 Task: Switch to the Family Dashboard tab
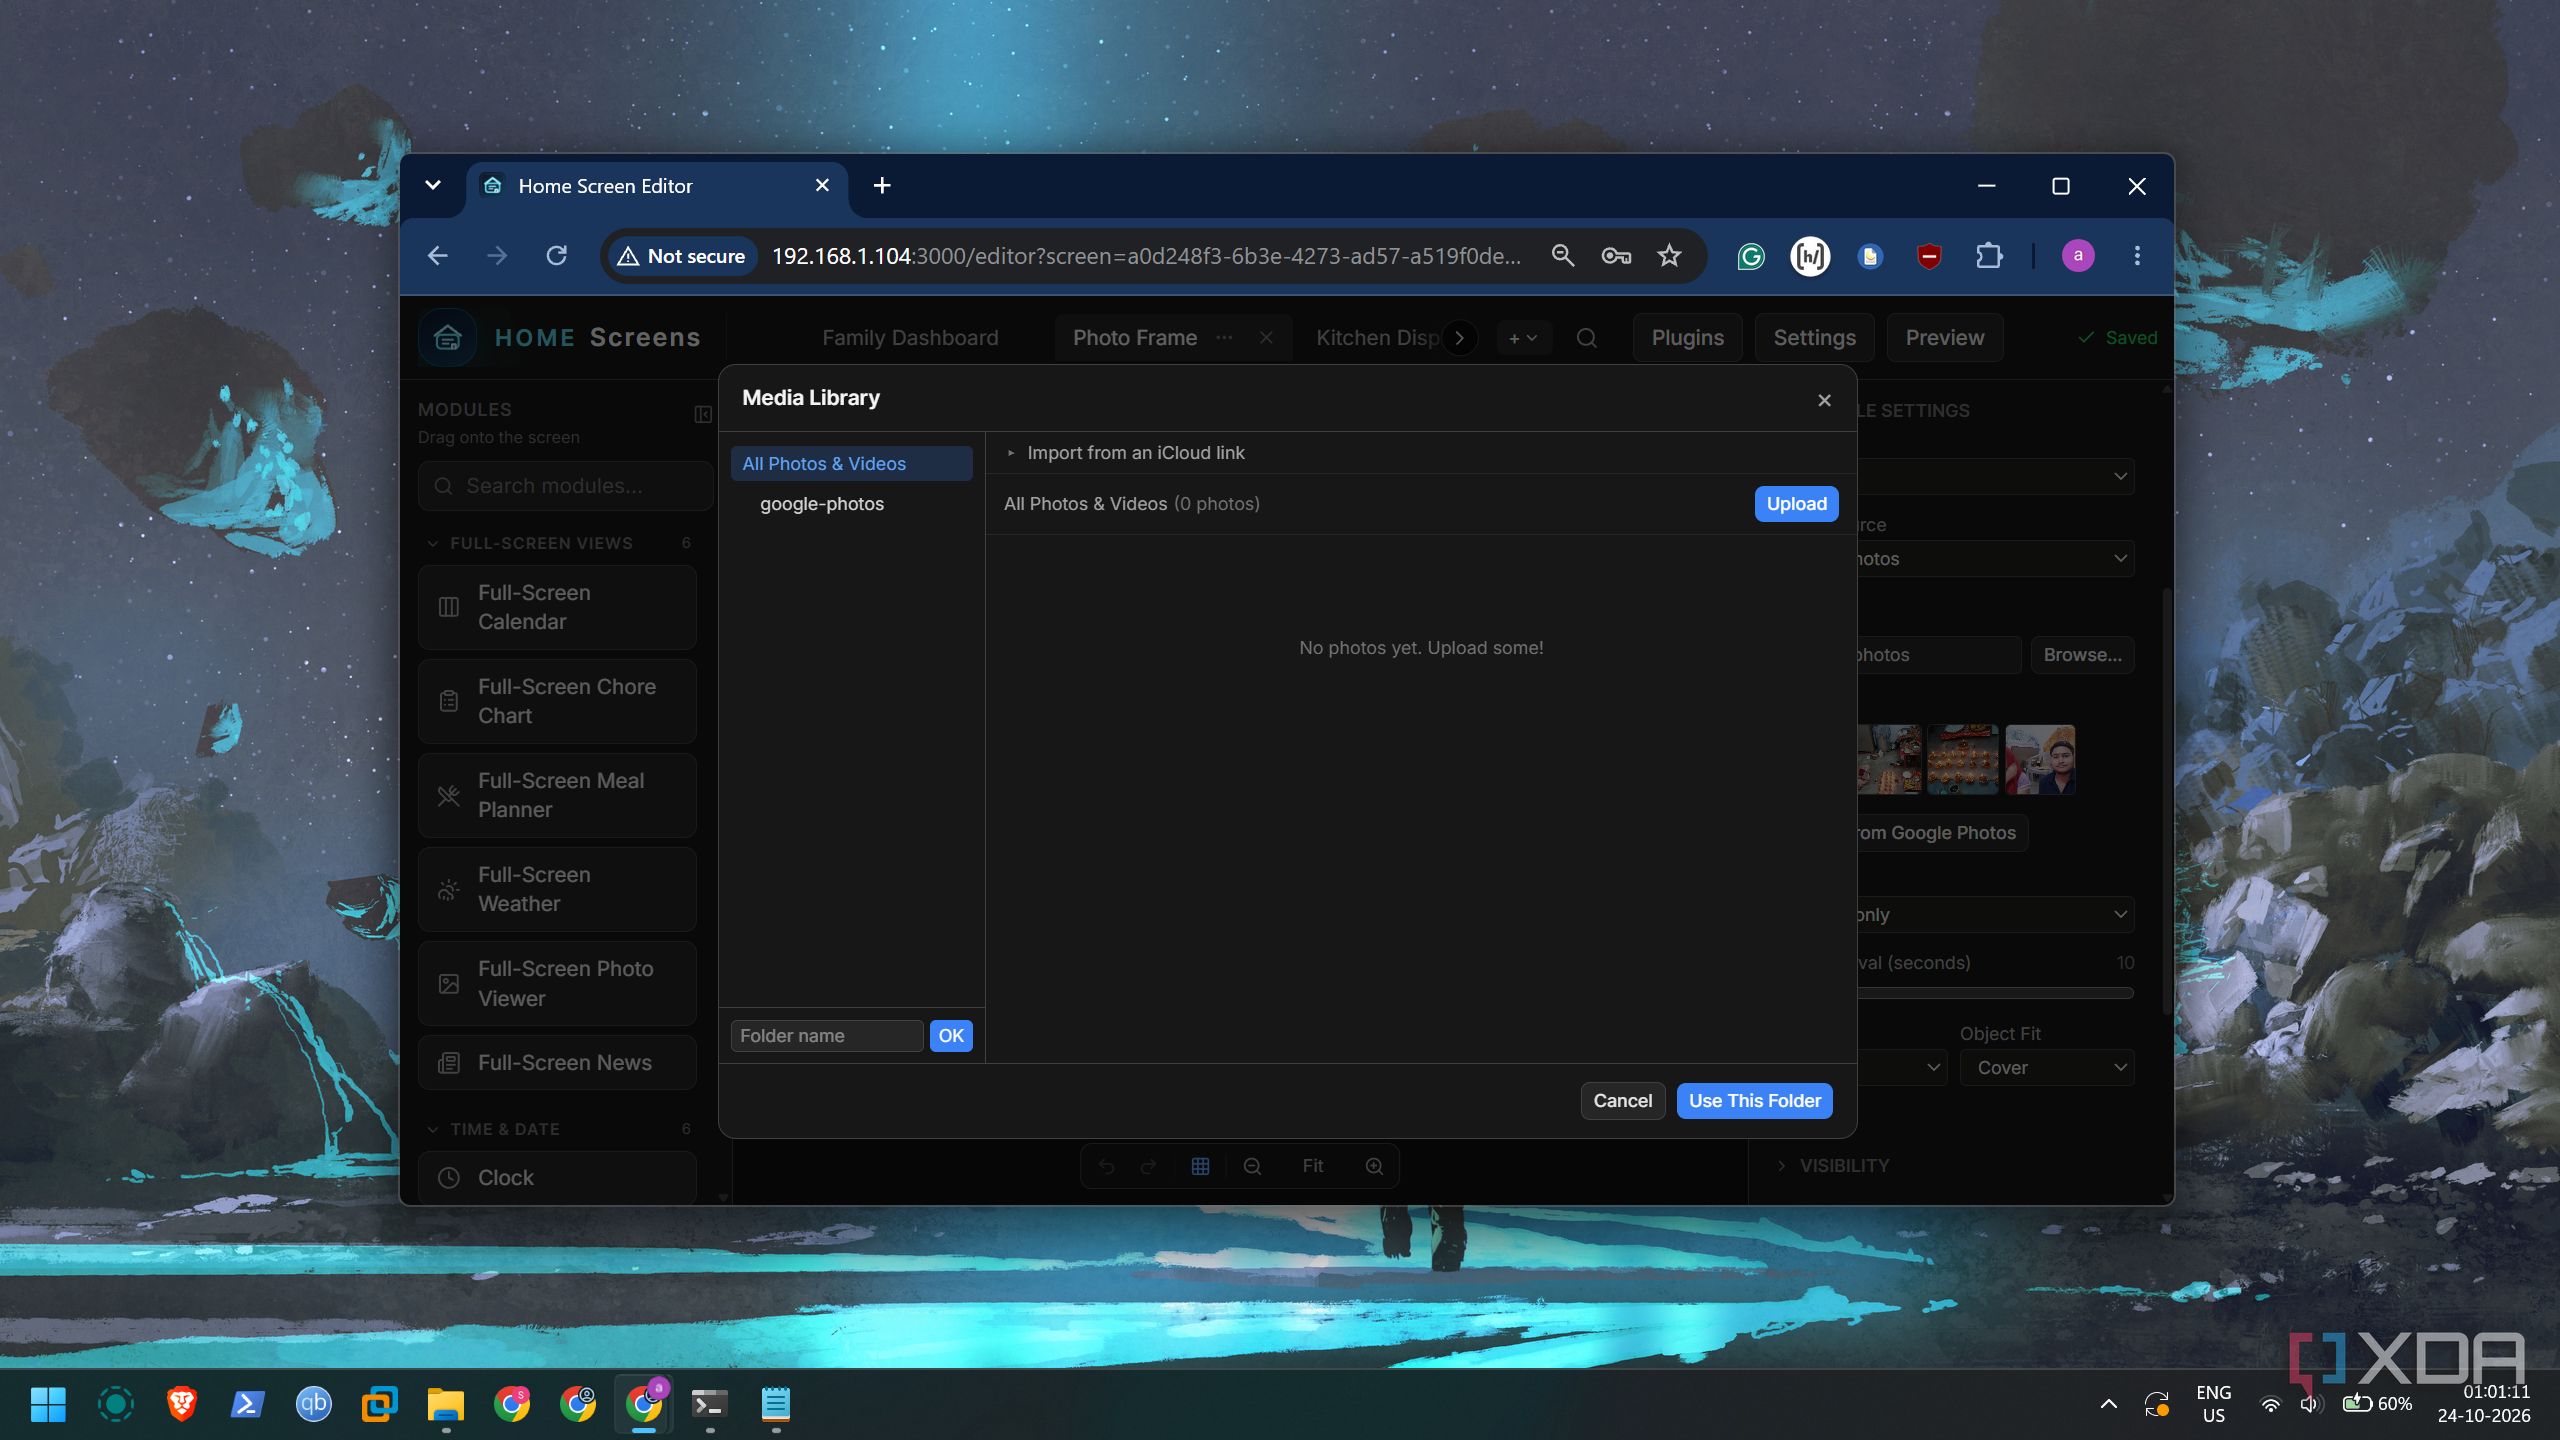click(910, 338)
